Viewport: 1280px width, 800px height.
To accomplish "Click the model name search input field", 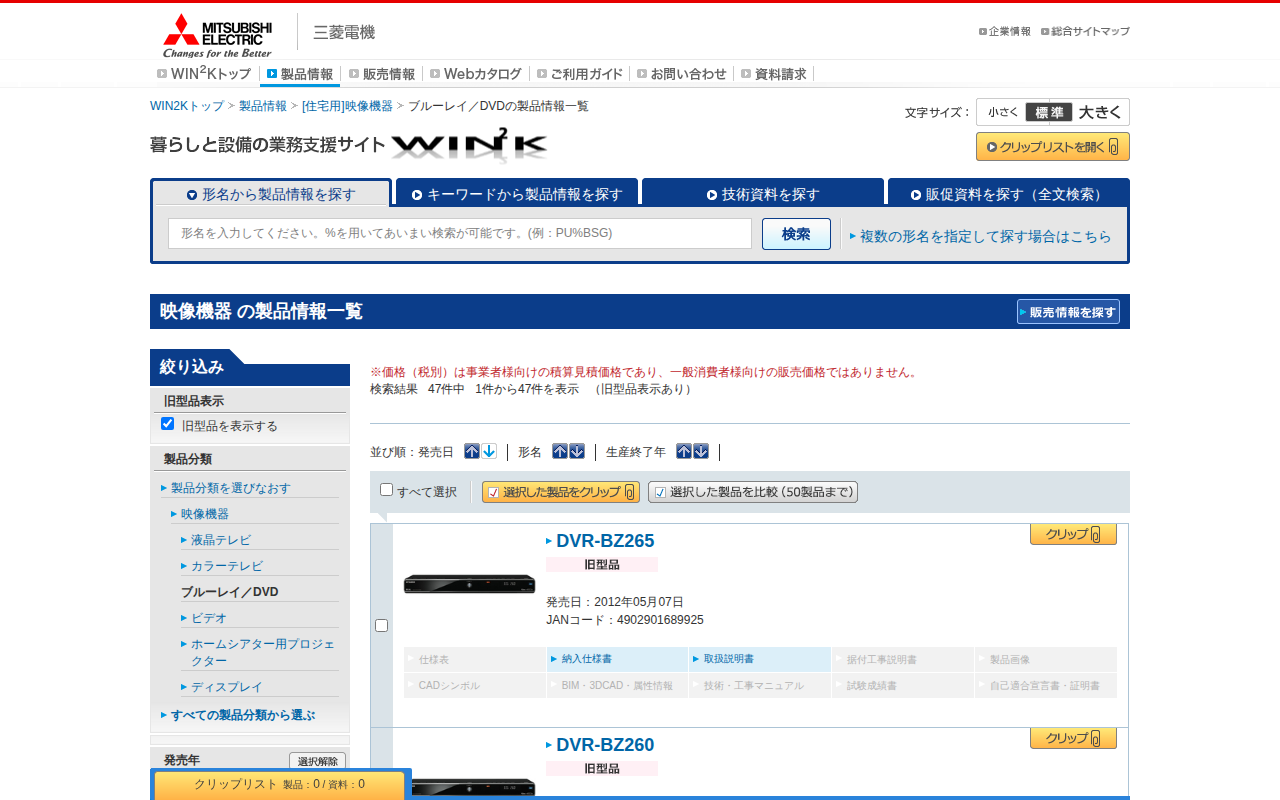I will [460, 233].
